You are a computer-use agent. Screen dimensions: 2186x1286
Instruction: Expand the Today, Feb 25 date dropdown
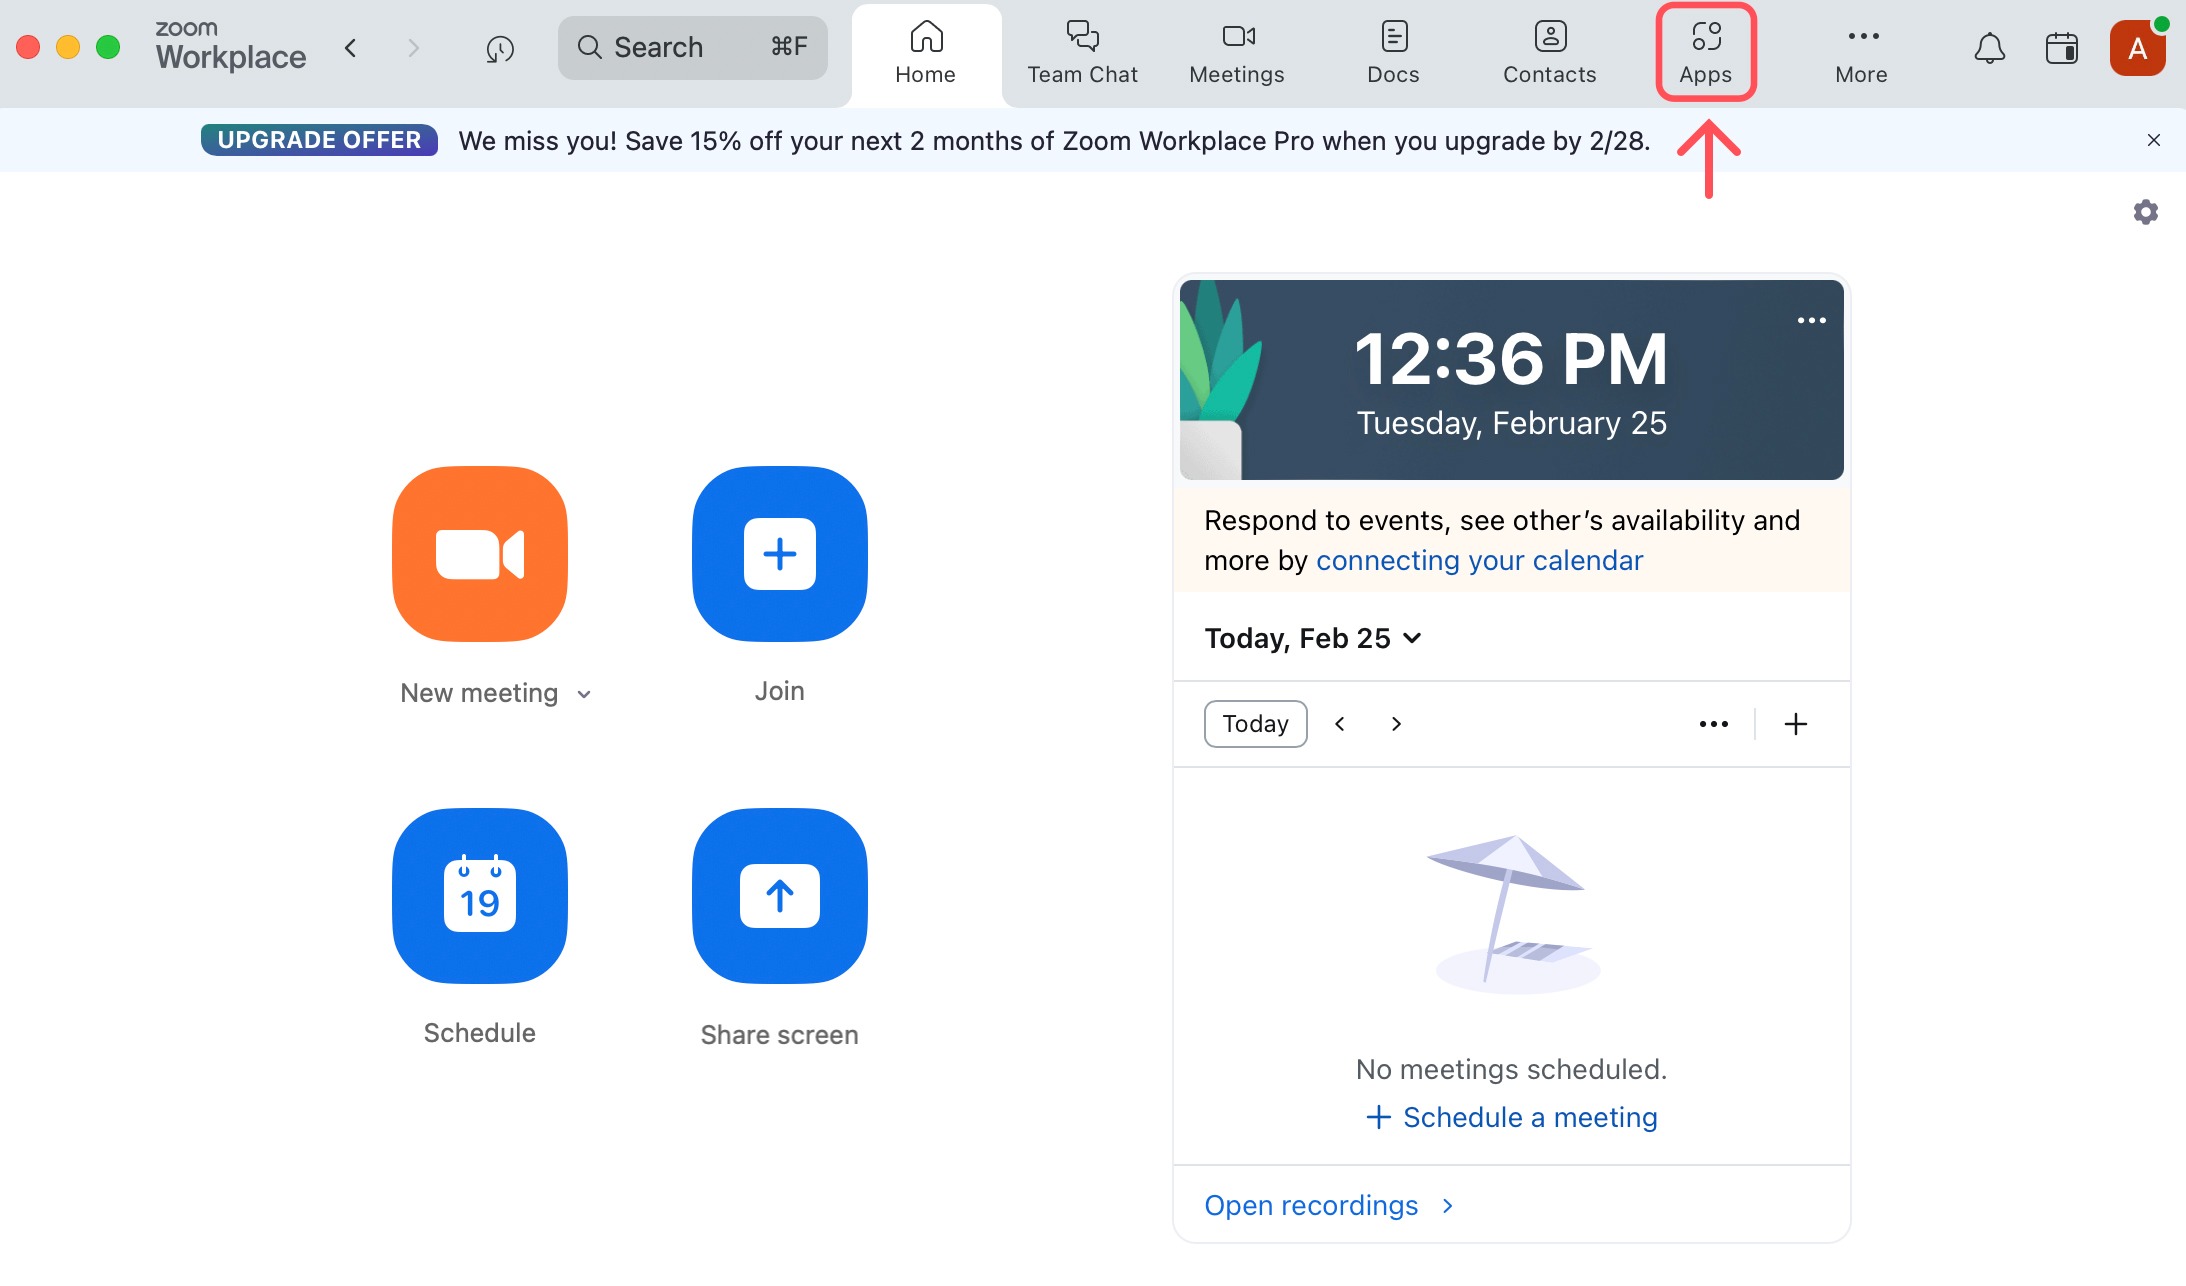click(1312, 638)
